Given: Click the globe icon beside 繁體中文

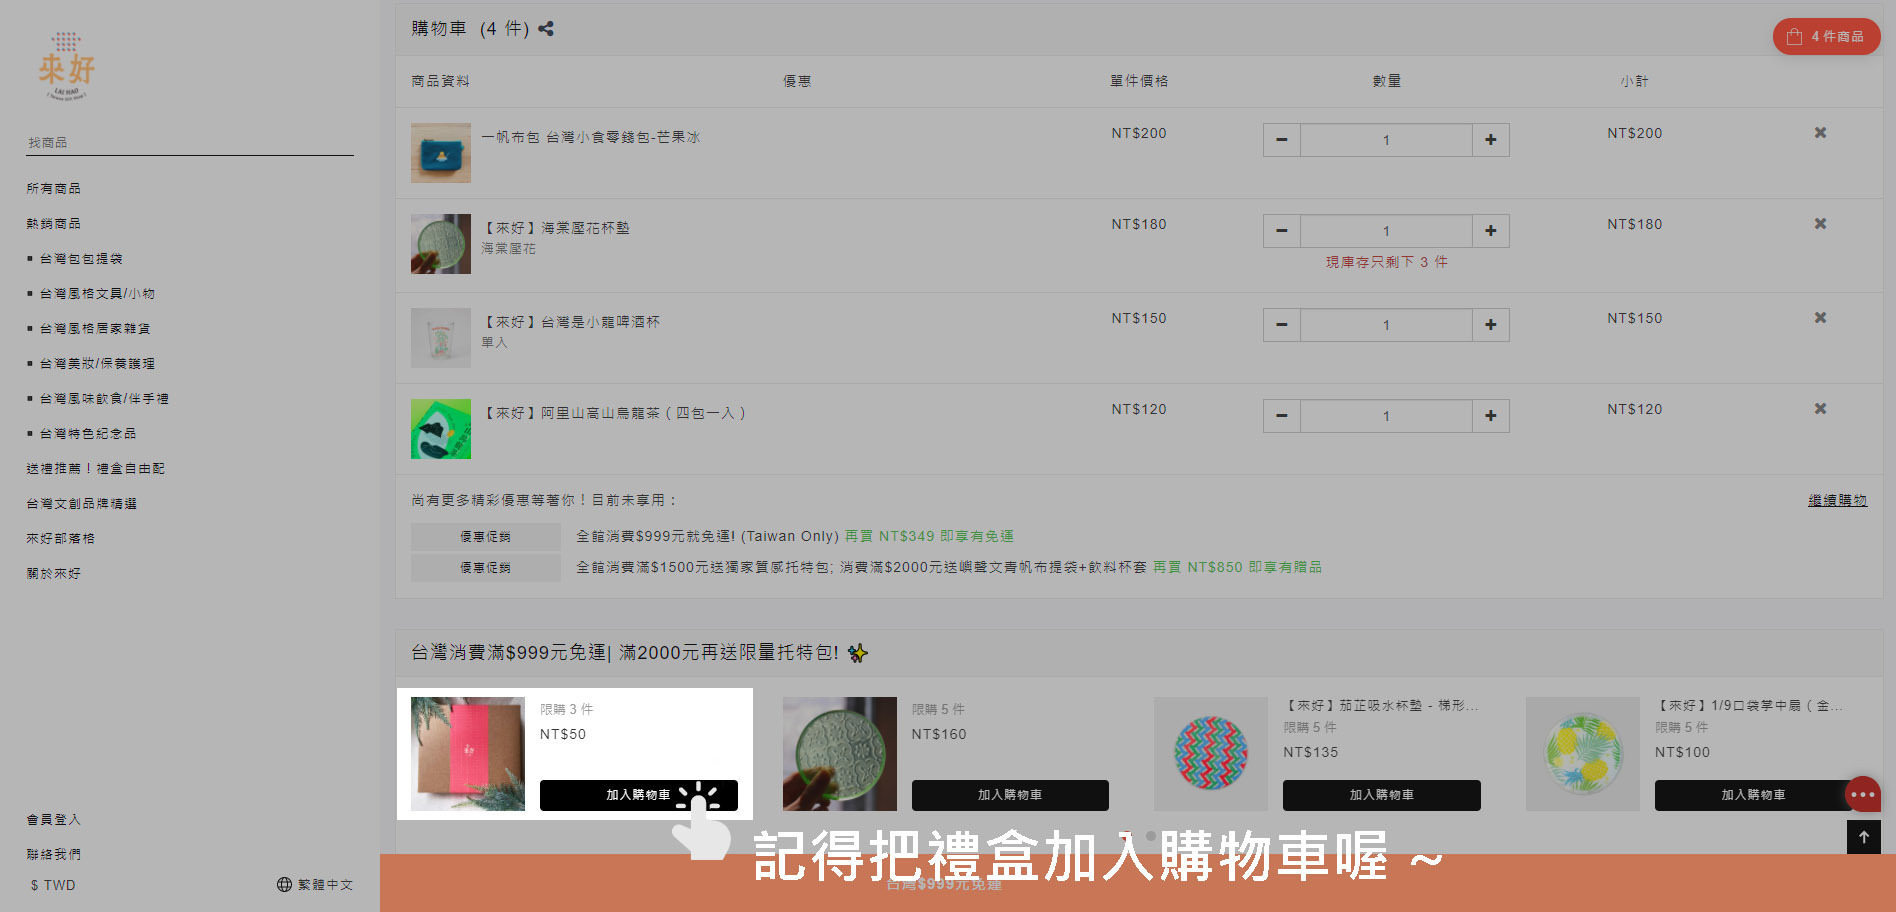Looking at the screenshot, I should click(x=284, y=885).
